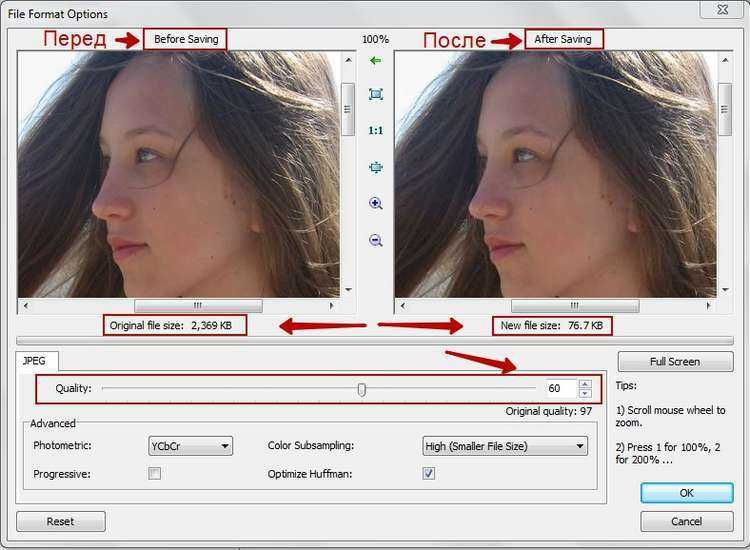Click the 'Press 1 for 100%' tip
Image resolution: width=750 pixels, height=550 pixels.
(x=668, y=453)
